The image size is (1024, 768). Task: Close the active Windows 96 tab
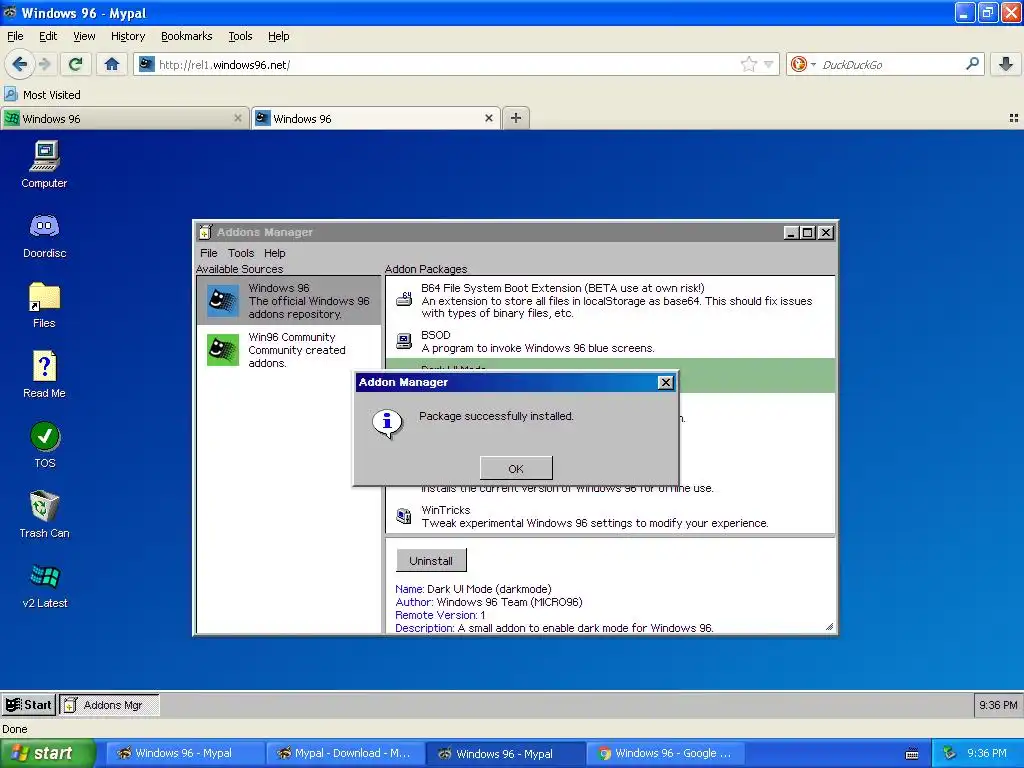click(488, 118)
